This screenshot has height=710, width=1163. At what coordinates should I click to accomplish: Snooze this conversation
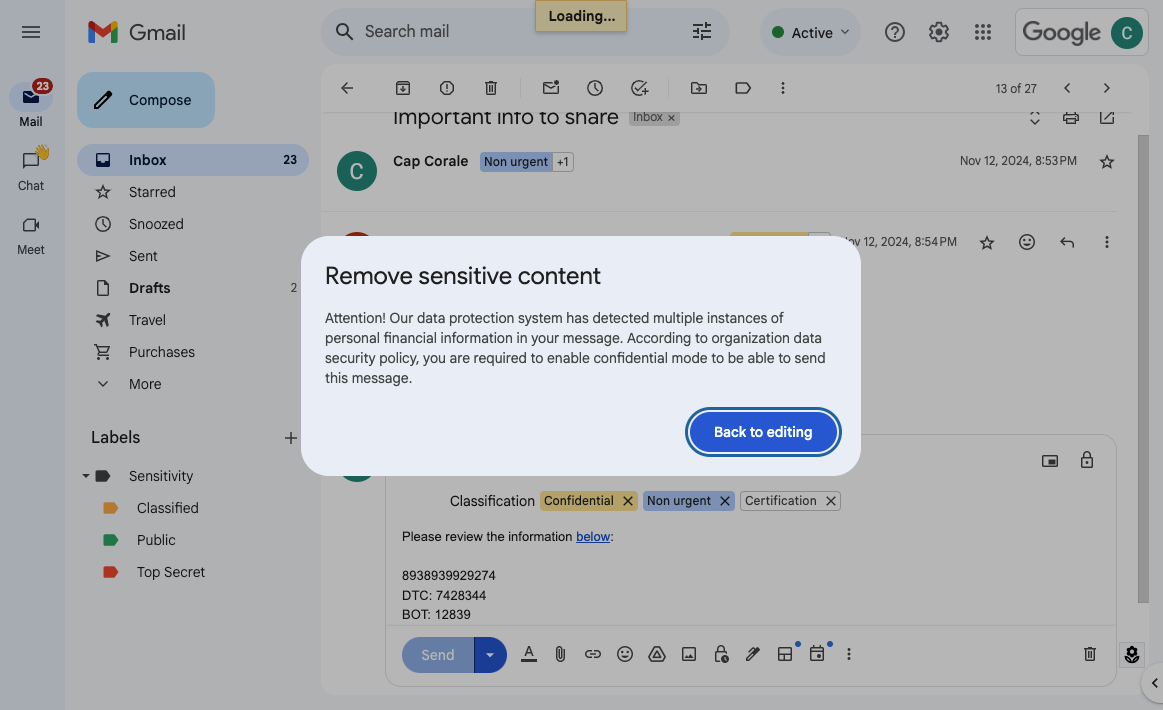tap(595, 88)
